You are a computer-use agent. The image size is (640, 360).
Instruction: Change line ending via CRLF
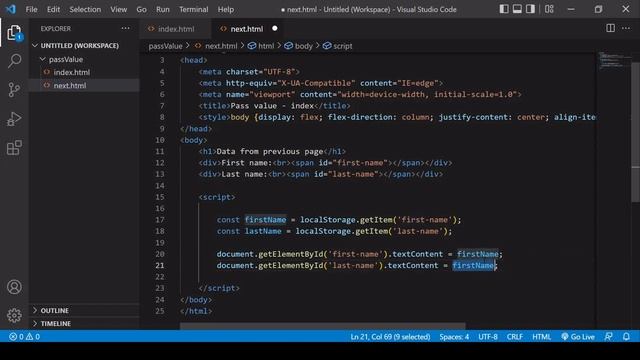coord(515,337)
